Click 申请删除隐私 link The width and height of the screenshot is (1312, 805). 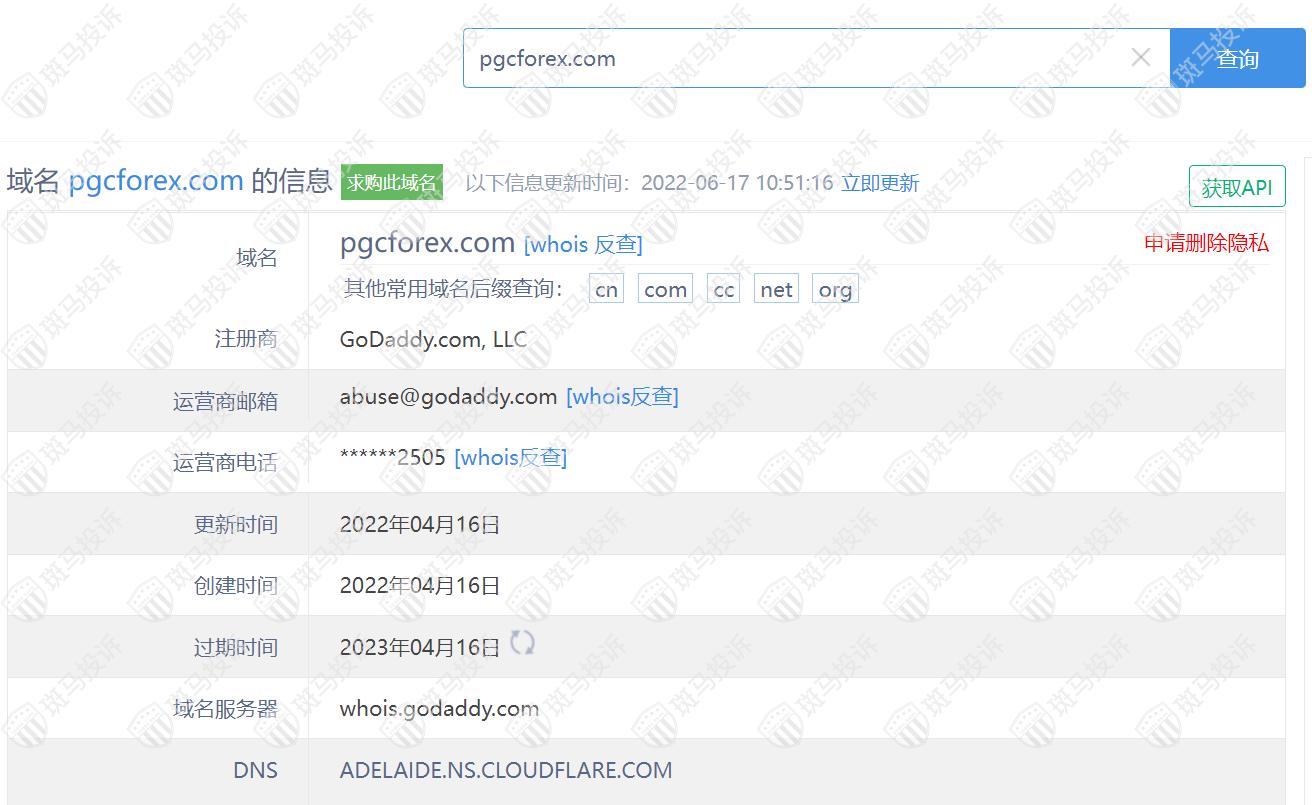(1206, 243)
